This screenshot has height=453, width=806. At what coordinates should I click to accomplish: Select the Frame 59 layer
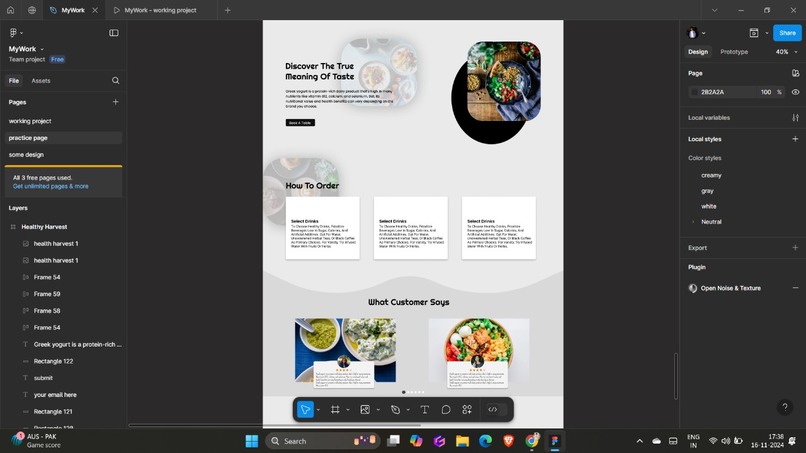tap(47, 294)
